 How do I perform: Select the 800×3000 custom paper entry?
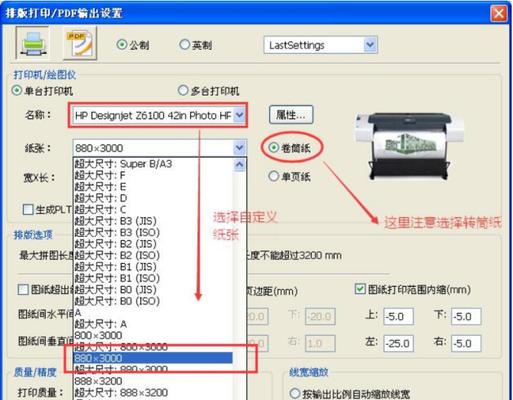(x=153, y=335)
